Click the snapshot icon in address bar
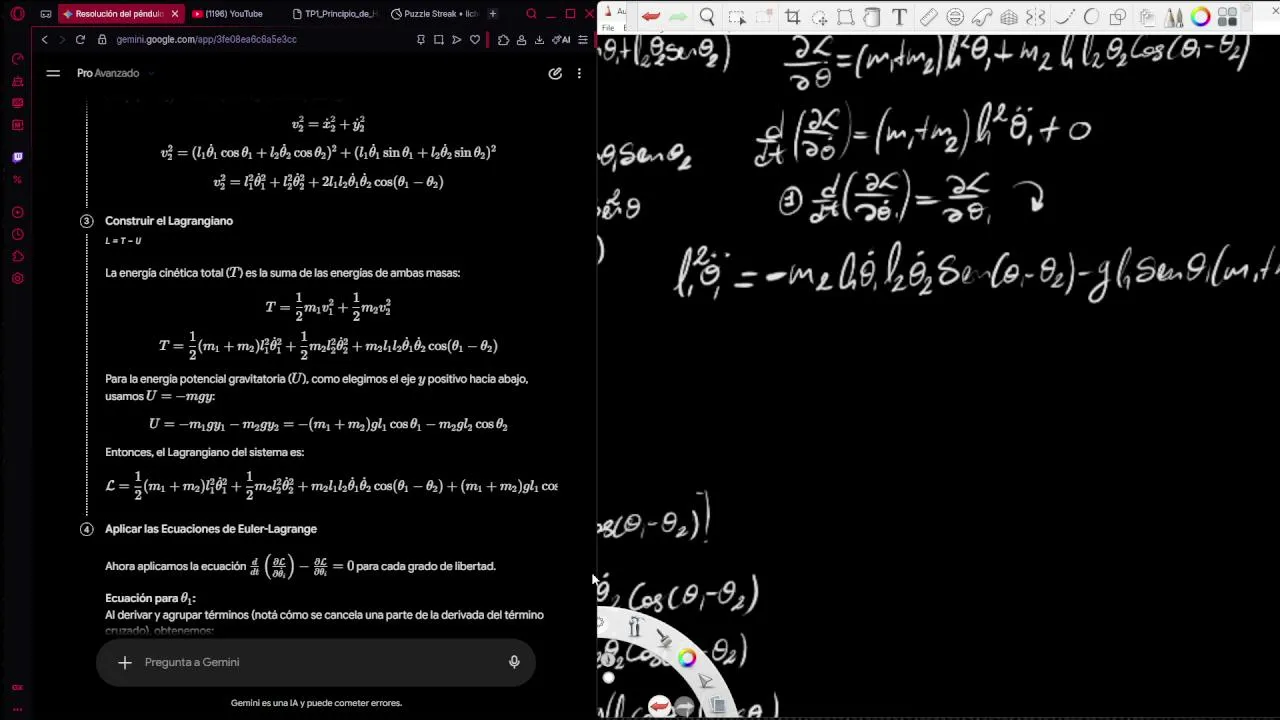 (x=439, y=39)
